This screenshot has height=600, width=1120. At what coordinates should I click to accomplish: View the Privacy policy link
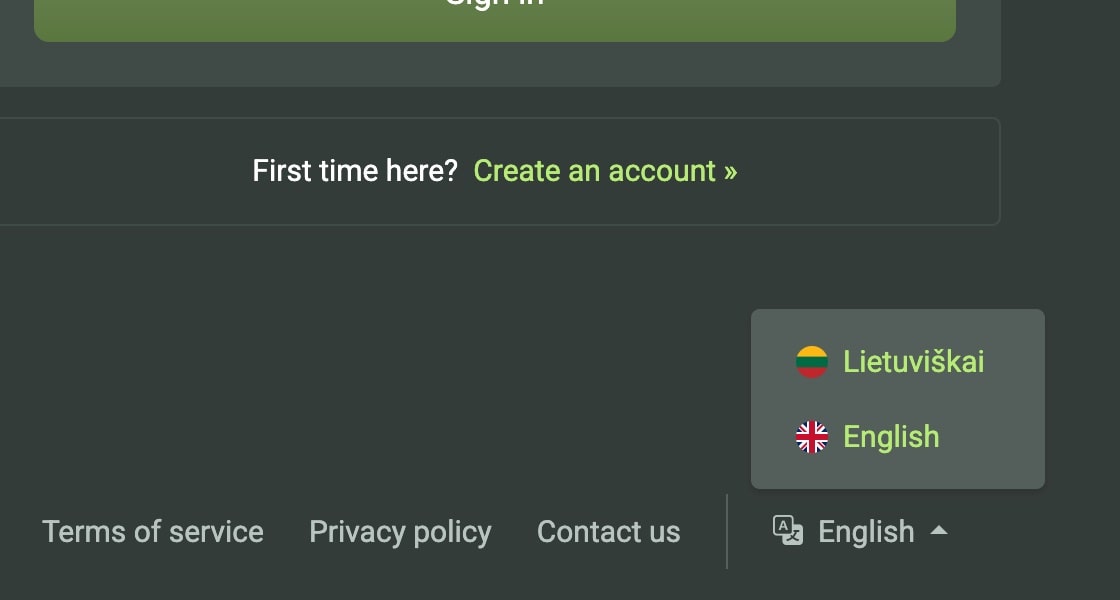(x=400, y=532)
